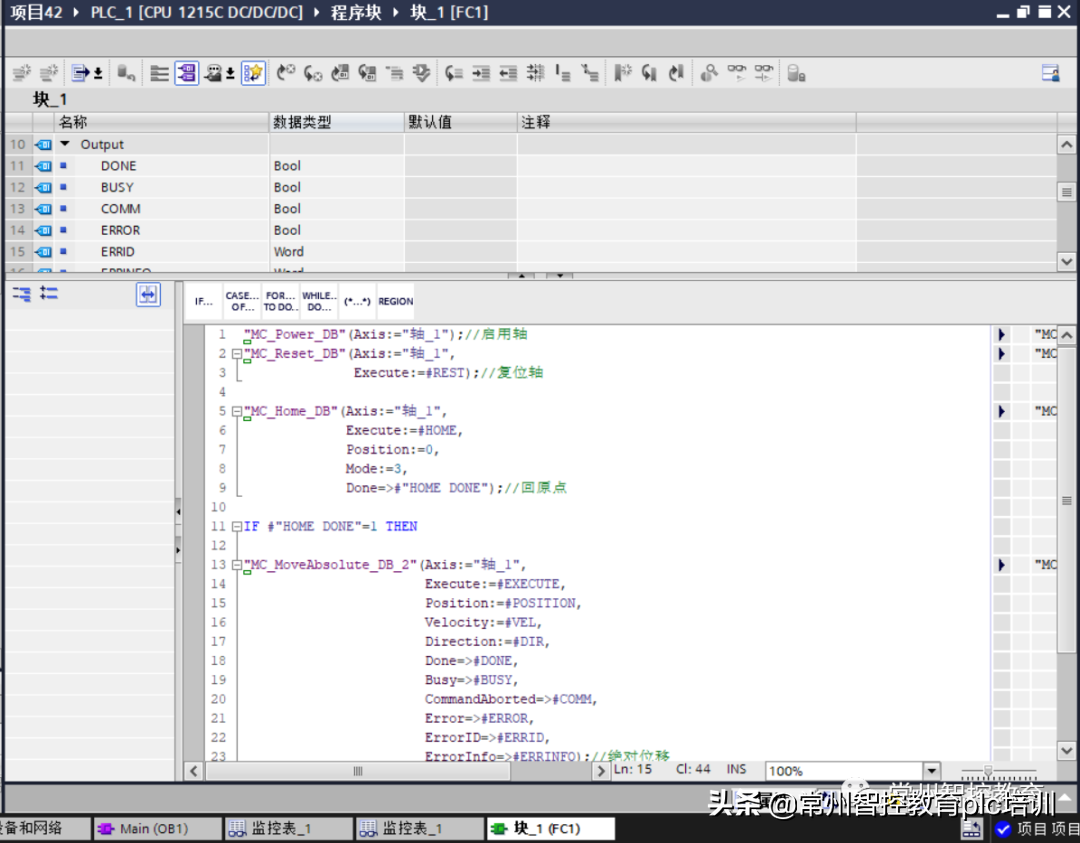Switch to the Main (OB1) tab
Screen dimensions: 1080x843
155,828
